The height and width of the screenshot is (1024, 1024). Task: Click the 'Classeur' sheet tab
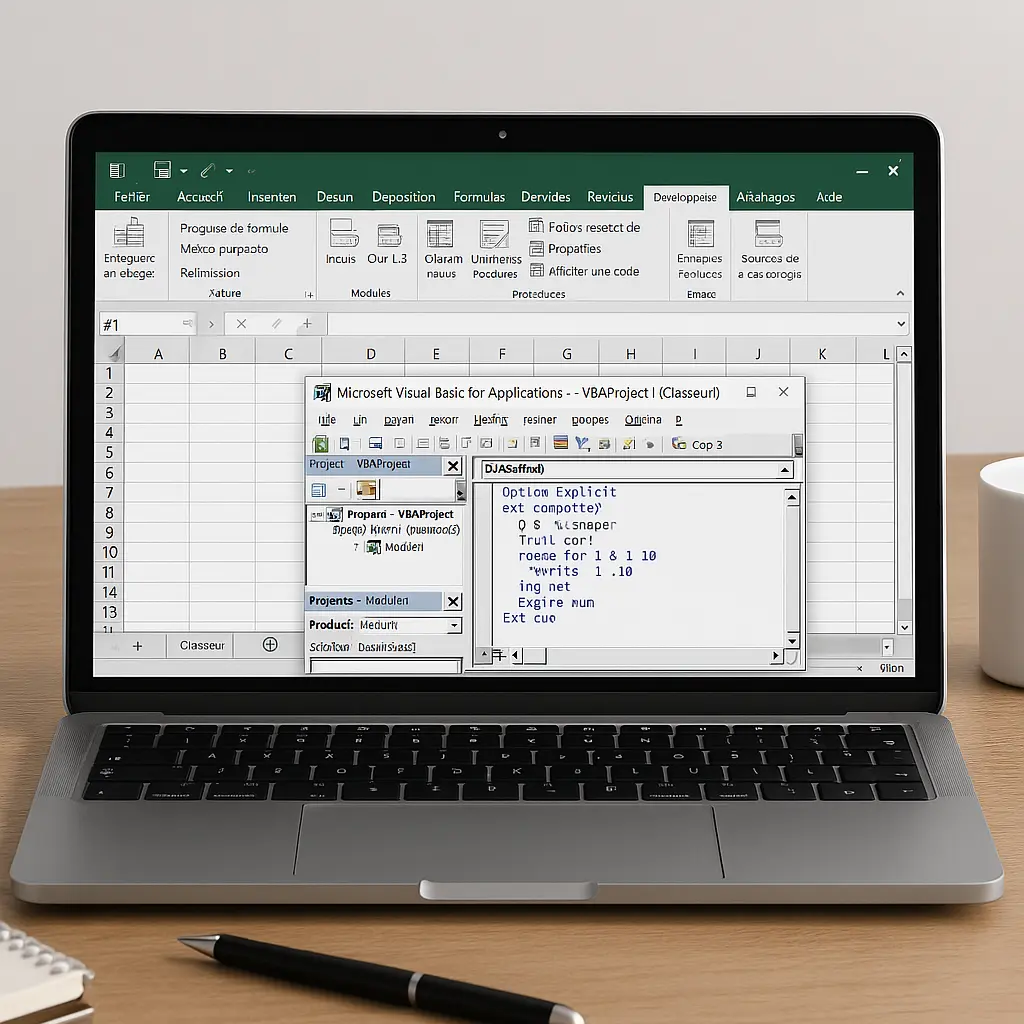(202, 645)
